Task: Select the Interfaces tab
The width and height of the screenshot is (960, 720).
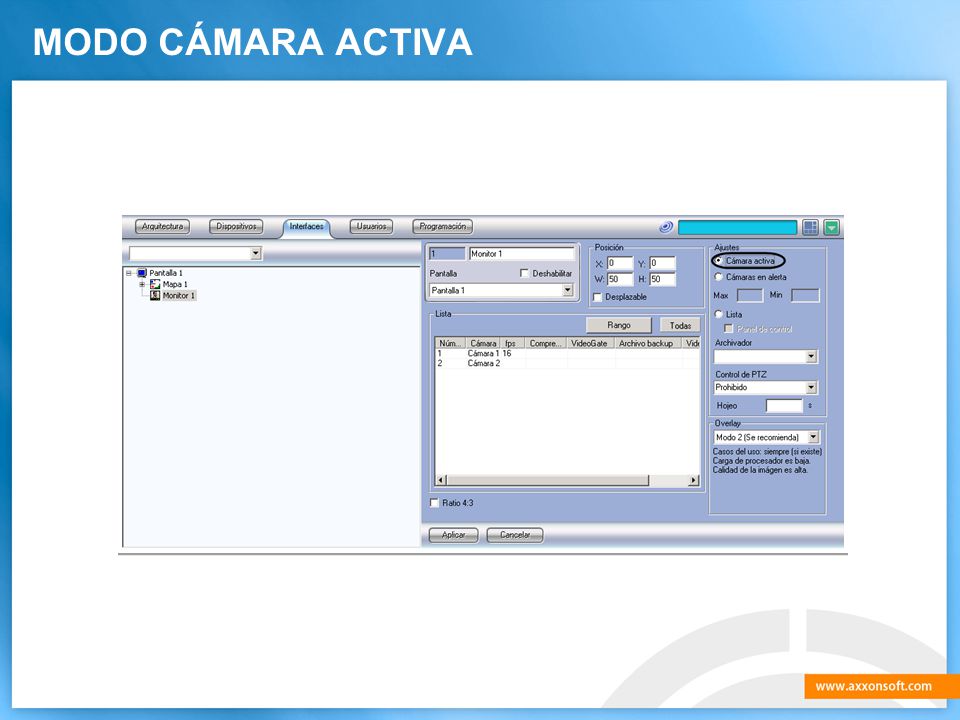Action: click(306, 227)
